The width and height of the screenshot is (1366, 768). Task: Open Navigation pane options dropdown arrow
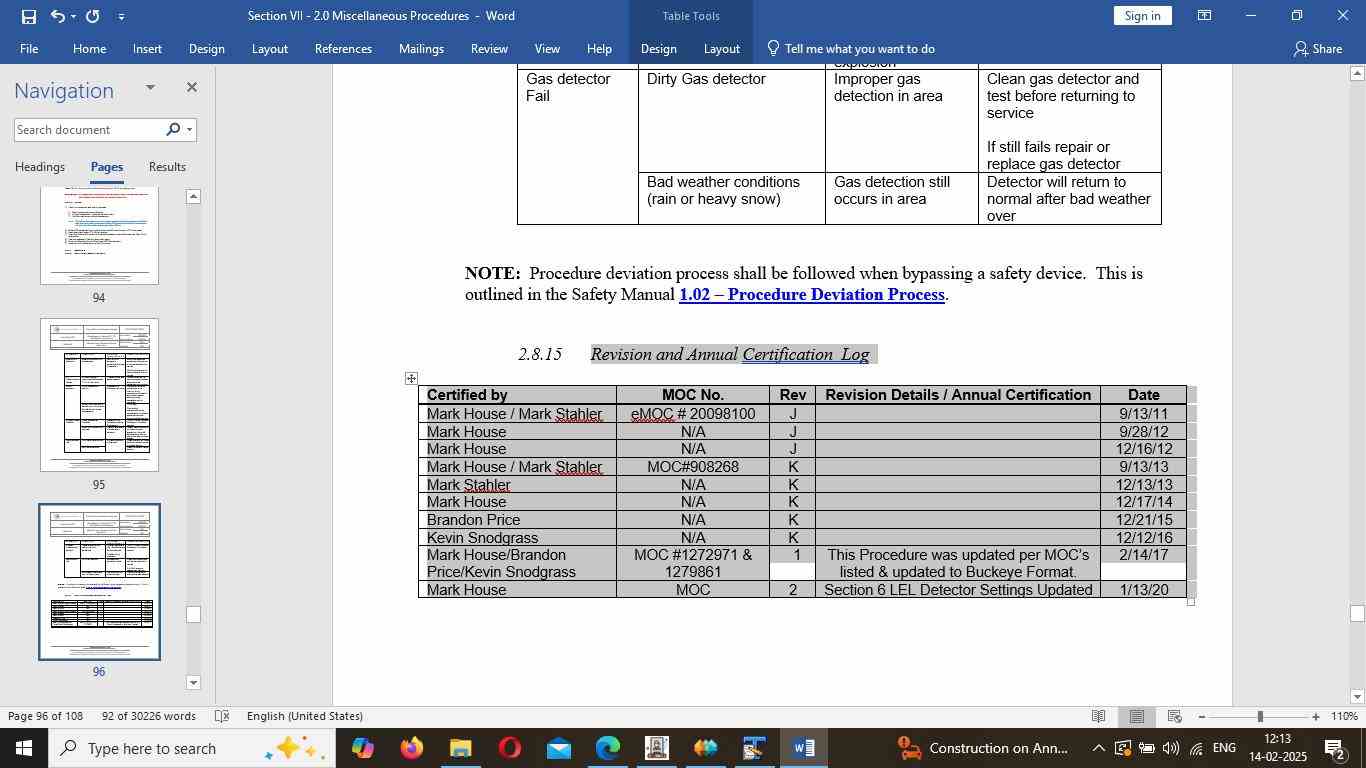(x=150, y=88)
